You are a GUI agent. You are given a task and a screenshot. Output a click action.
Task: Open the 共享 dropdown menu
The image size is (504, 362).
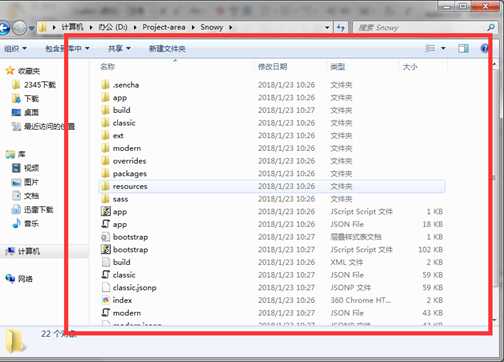pos(119,49)
